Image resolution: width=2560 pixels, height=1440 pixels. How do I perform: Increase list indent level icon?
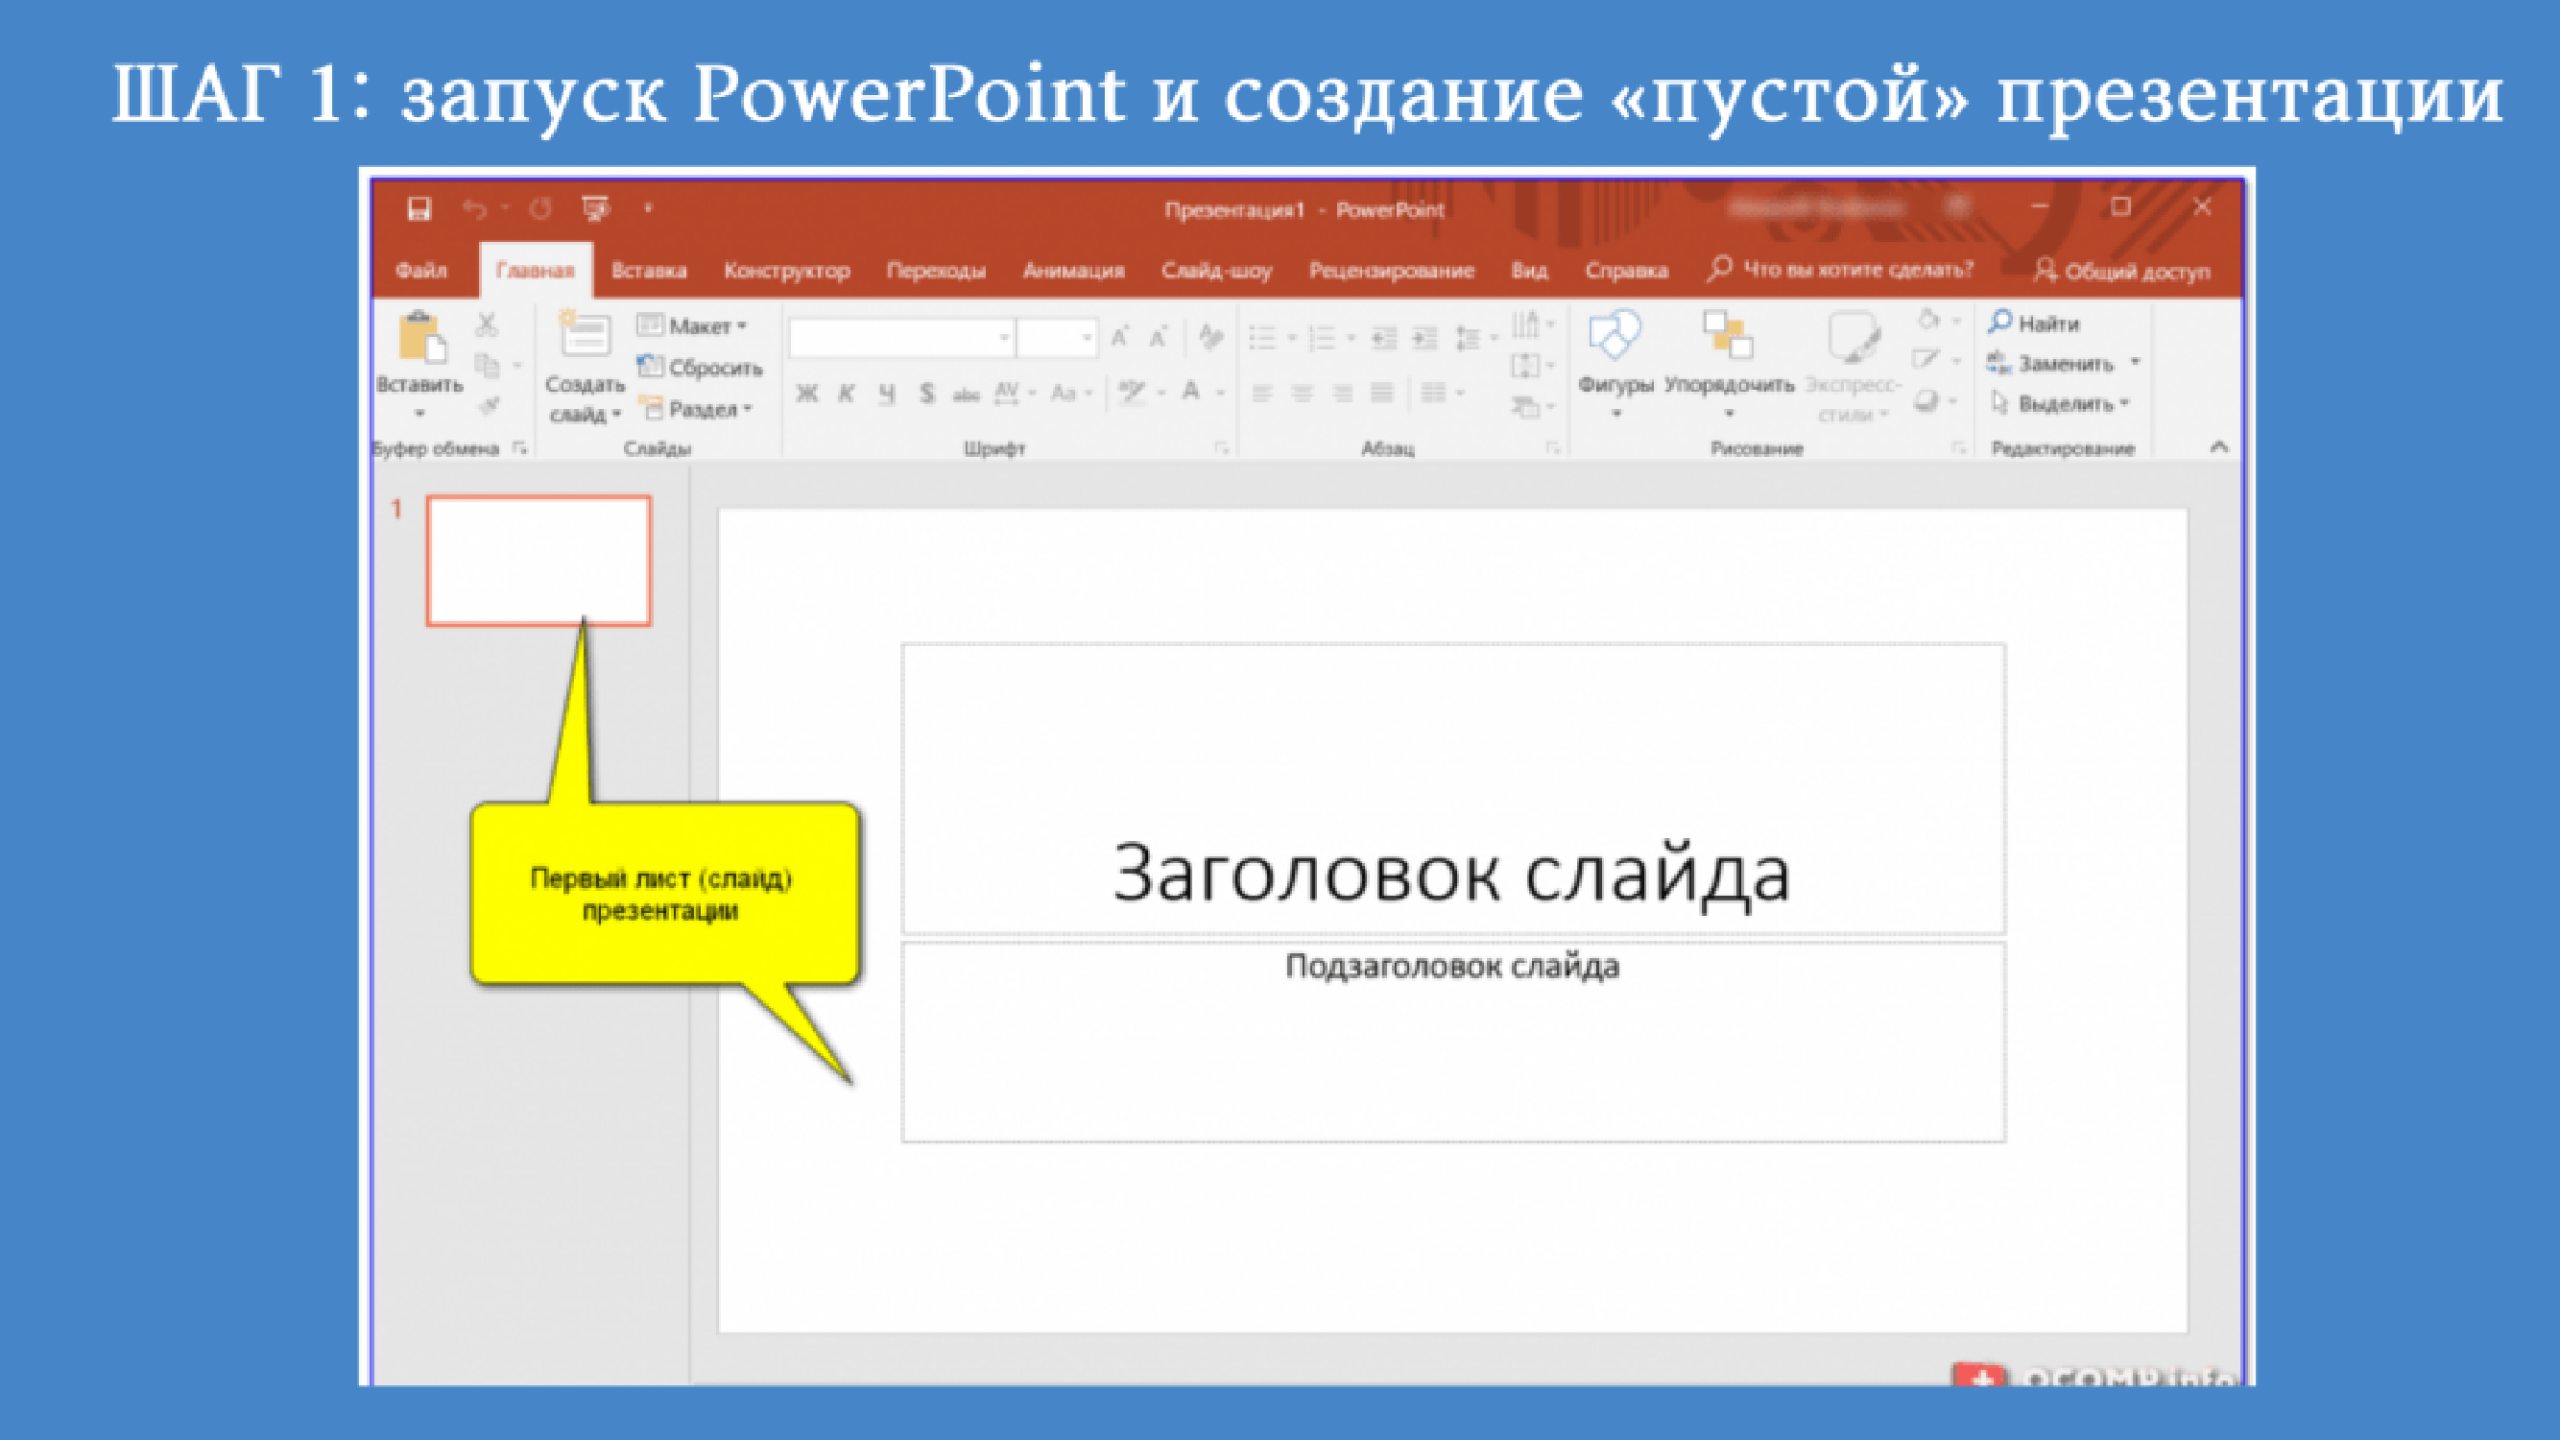click(x=1424, y=338)
